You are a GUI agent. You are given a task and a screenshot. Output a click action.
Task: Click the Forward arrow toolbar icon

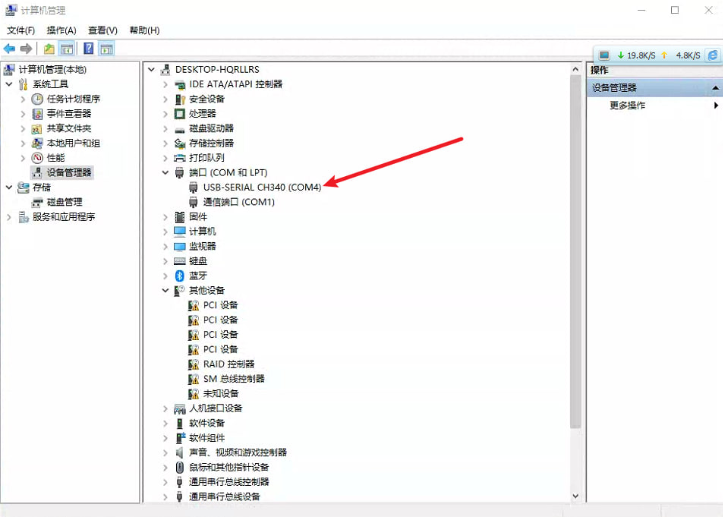26,48
